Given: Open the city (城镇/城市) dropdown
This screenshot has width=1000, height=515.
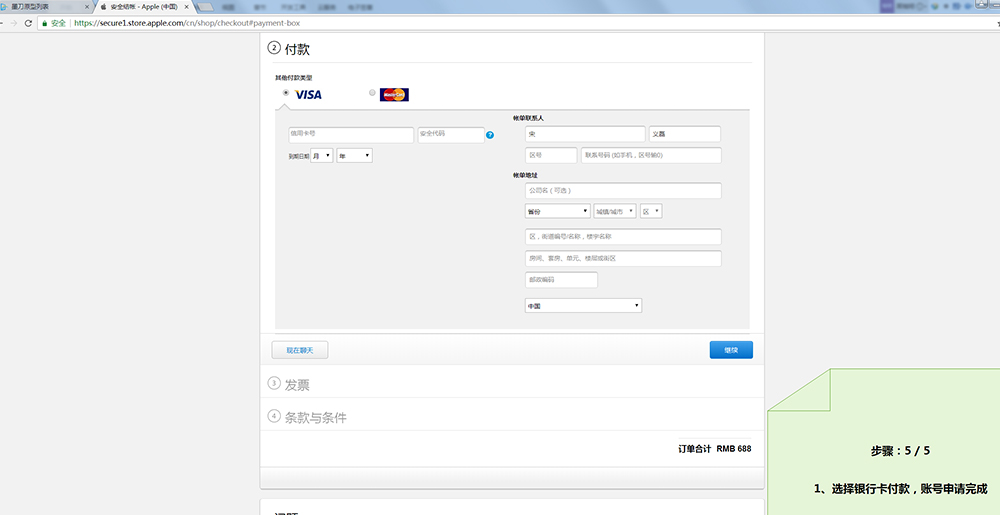Looking at the screenshot, I should click(x=615, y=211).
